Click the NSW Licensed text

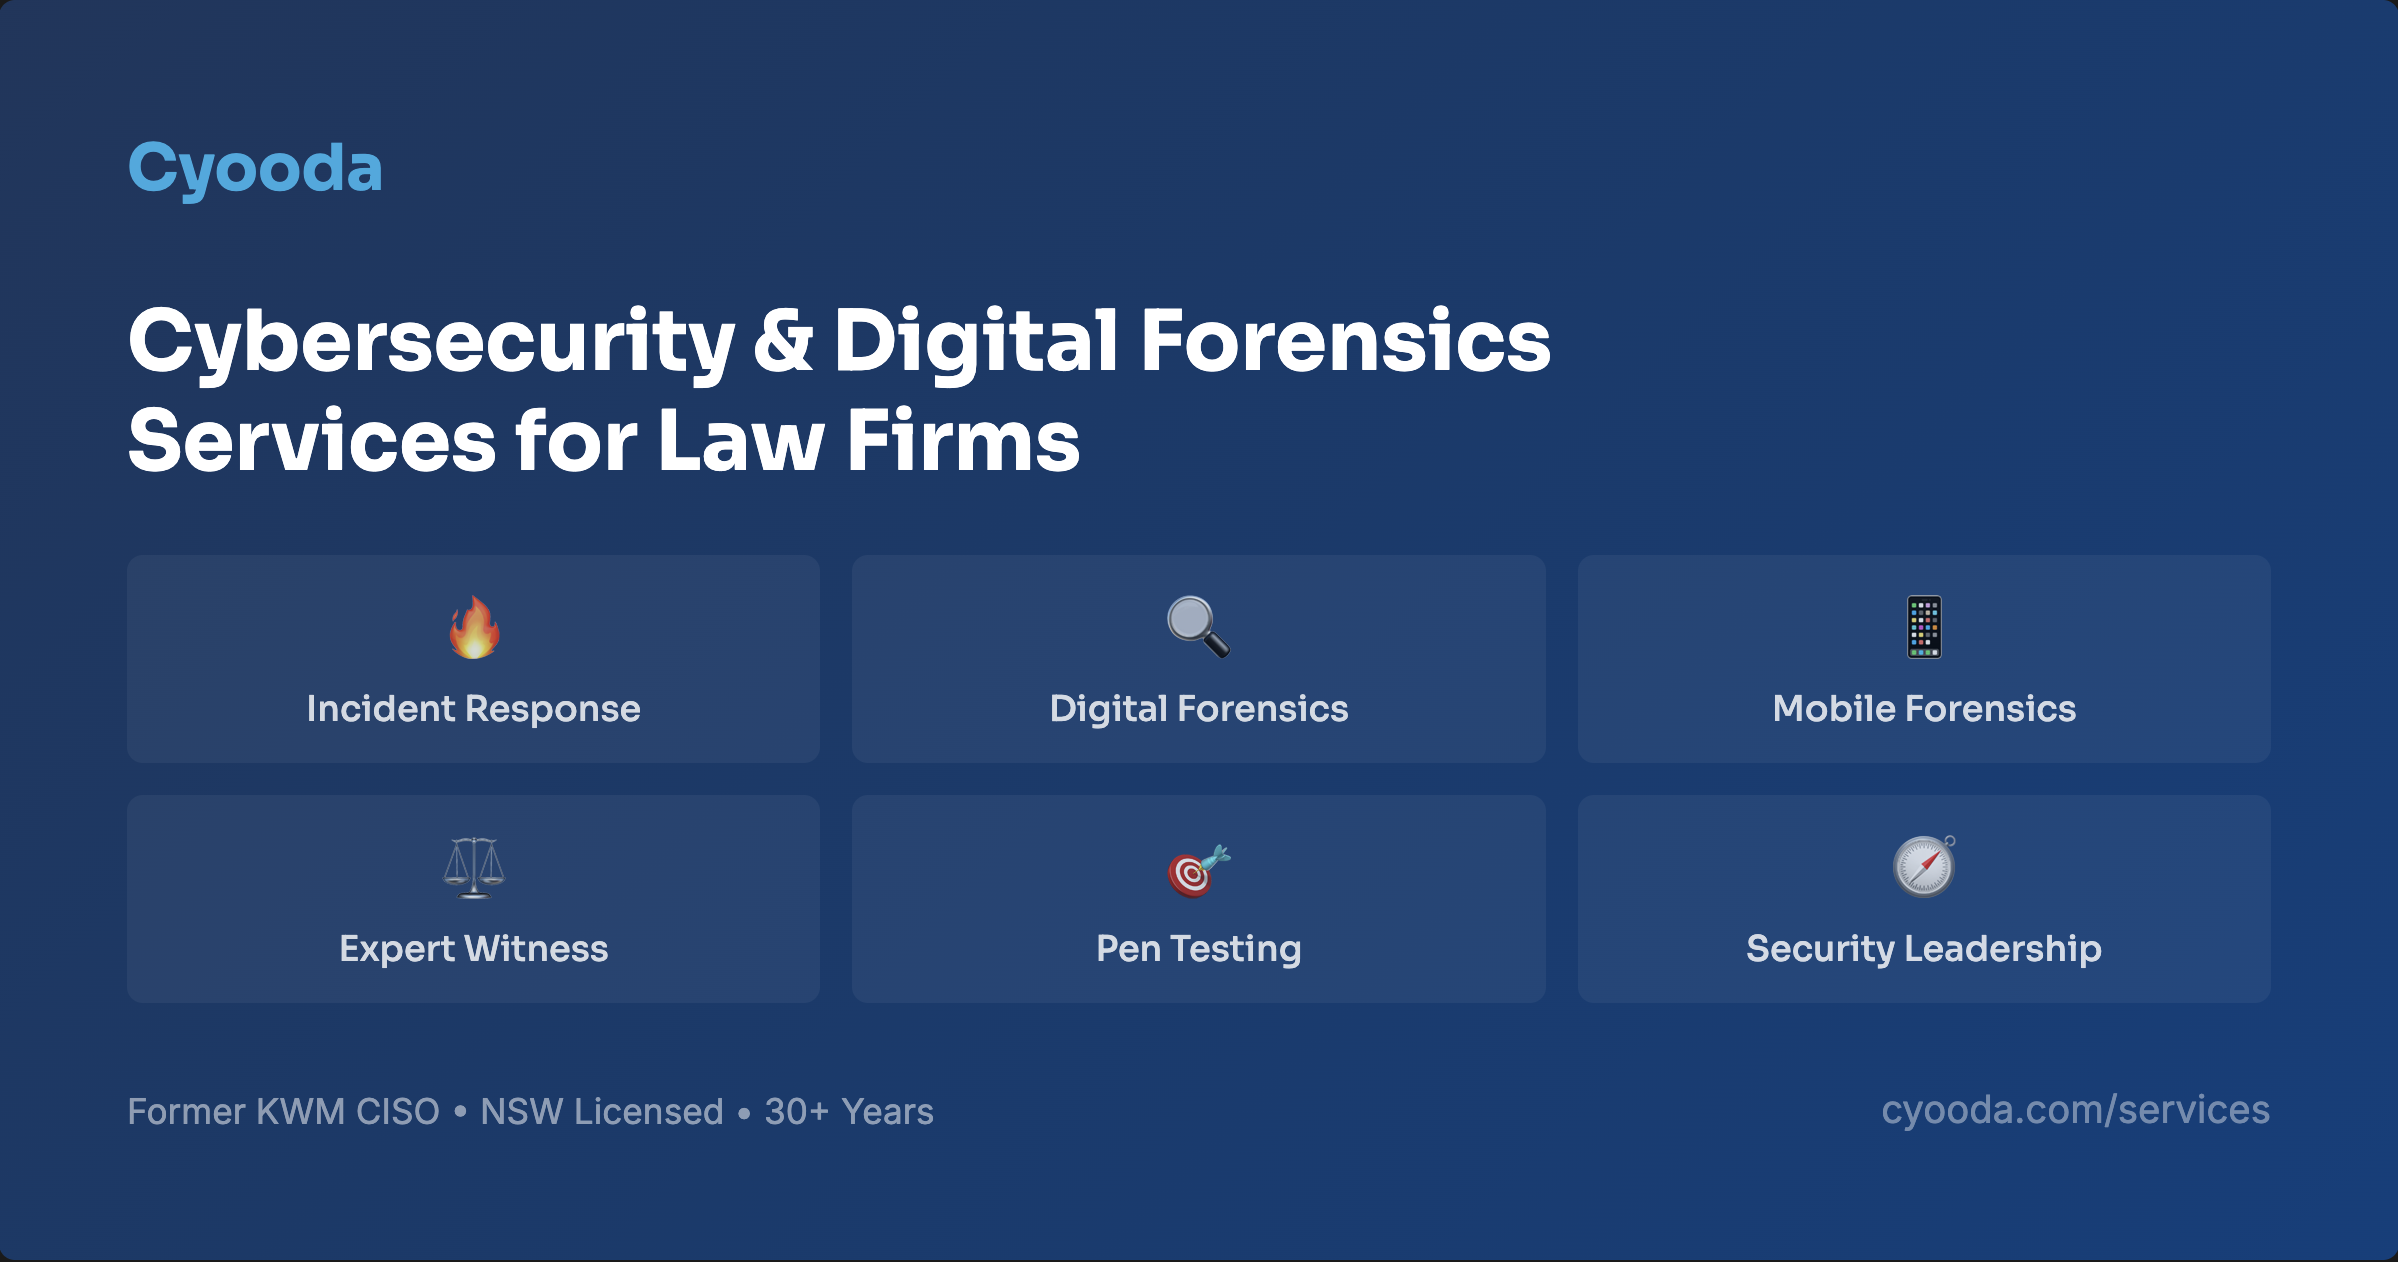(601, 1112)
